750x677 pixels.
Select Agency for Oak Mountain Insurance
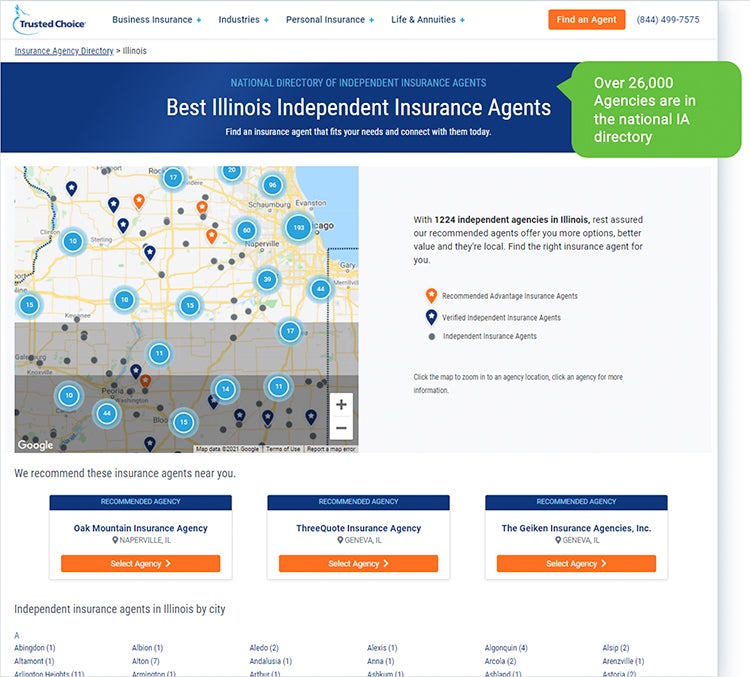pos(141,564)
